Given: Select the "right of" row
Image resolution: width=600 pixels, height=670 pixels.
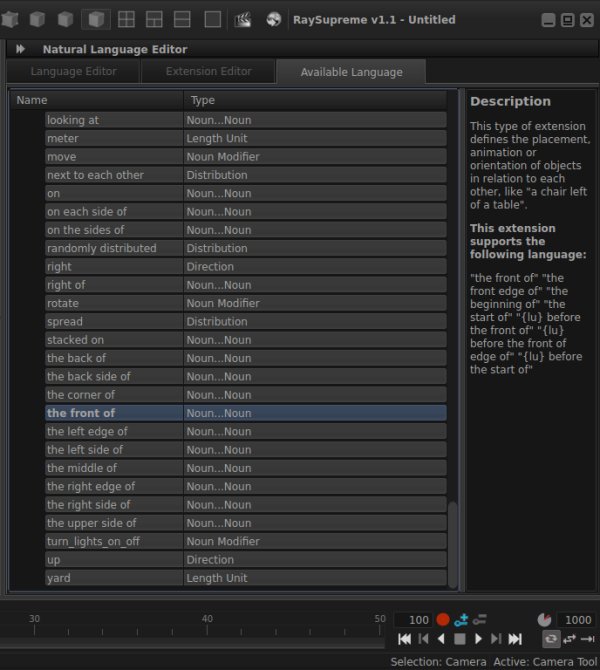Looking at the screenshot, I should click(246, 285).
